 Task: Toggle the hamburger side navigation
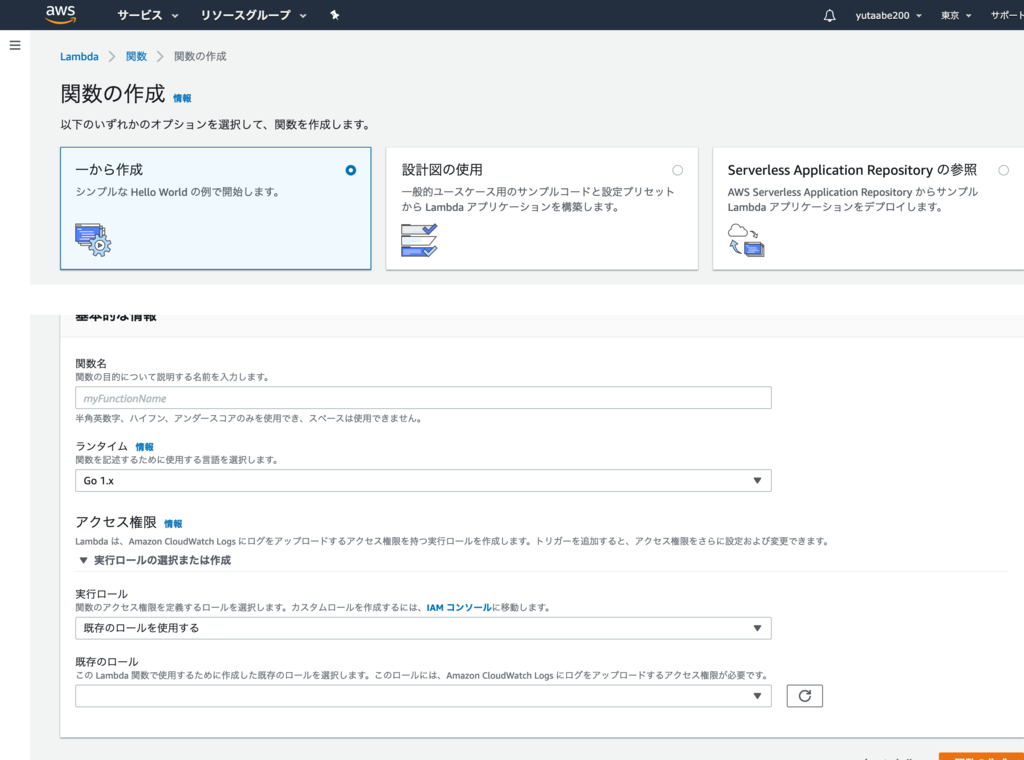(15, 45)
